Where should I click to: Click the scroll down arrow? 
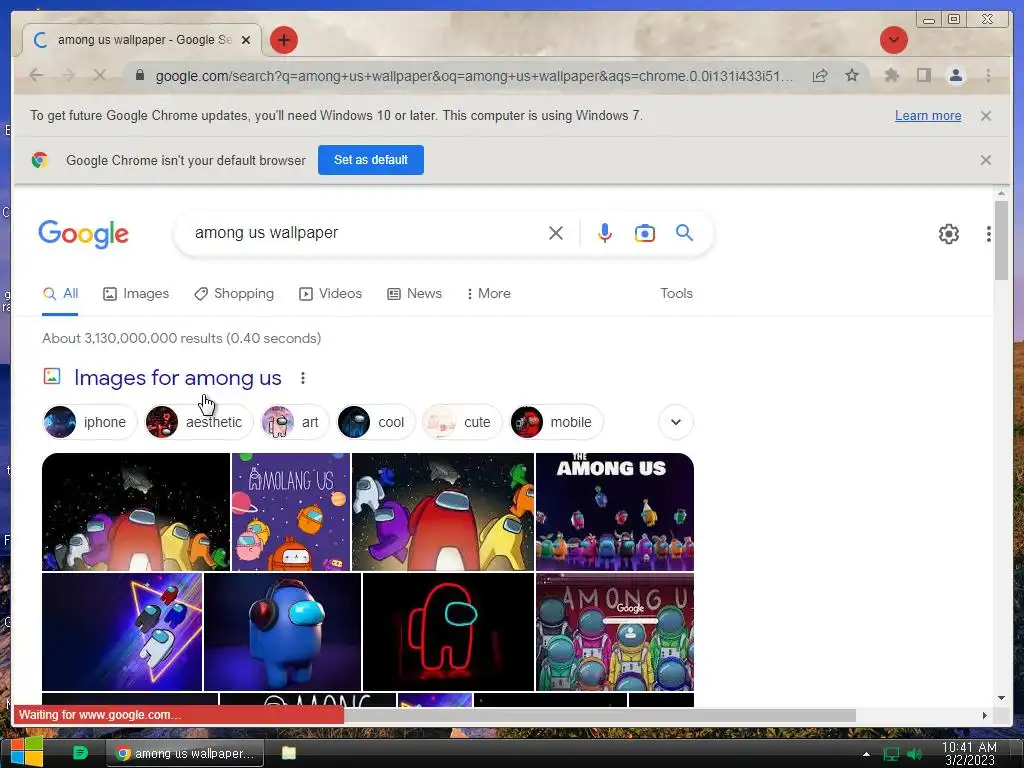point(1001,698)
